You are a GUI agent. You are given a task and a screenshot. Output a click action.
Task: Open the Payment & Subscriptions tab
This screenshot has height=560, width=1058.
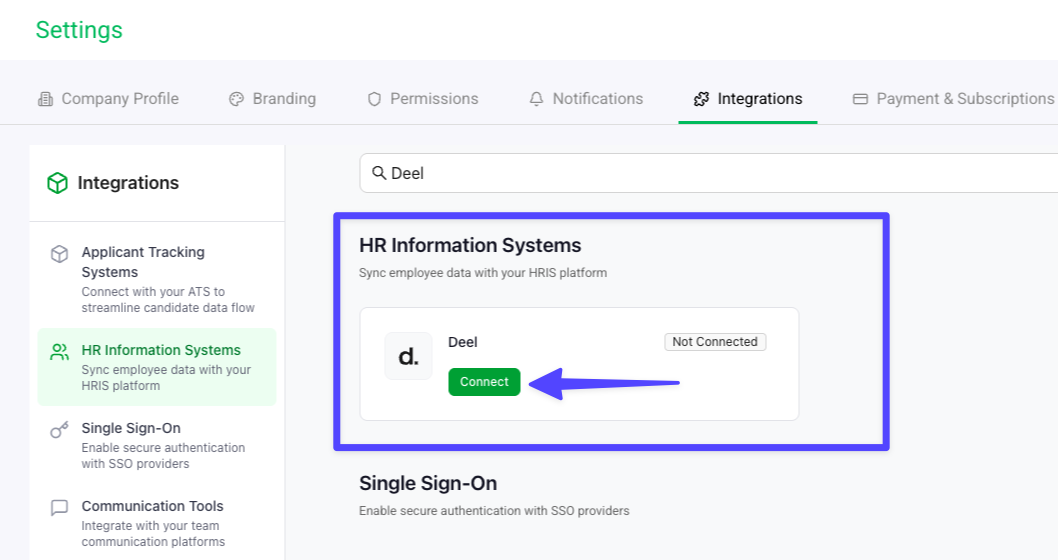(964, 99)
